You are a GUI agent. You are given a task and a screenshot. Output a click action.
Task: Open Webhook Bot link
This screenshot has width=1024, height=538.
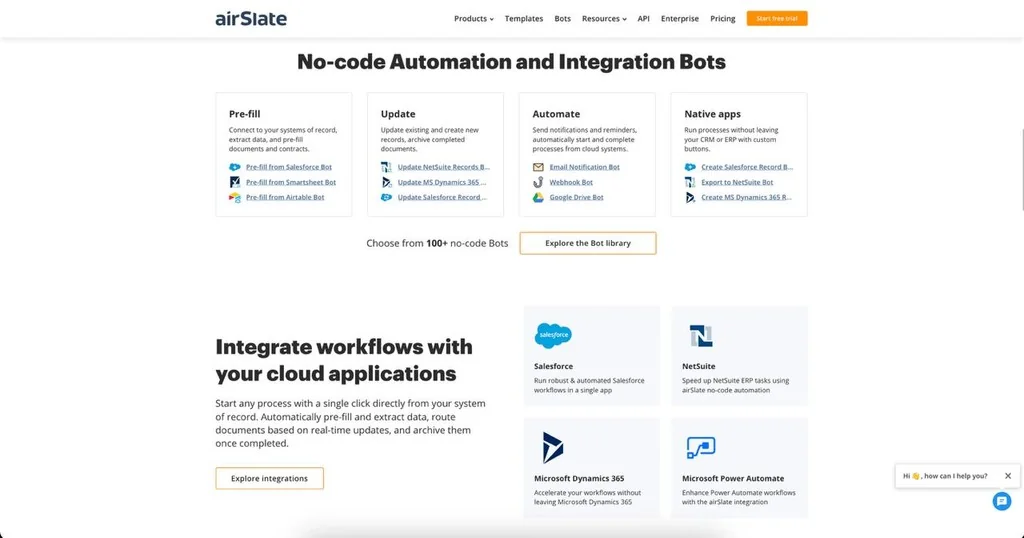click(571, 182)
